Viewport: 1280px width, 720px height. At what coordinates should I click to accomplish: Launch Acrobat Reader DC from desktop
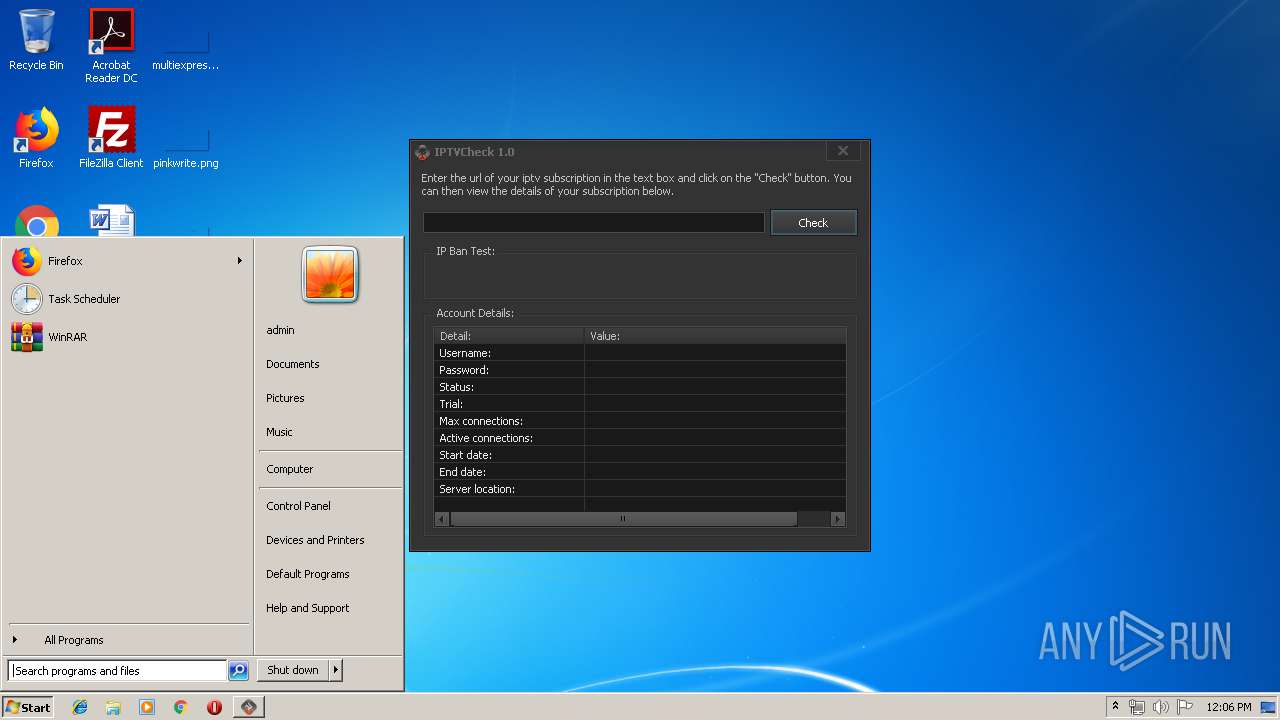click(x=111, y=46)
